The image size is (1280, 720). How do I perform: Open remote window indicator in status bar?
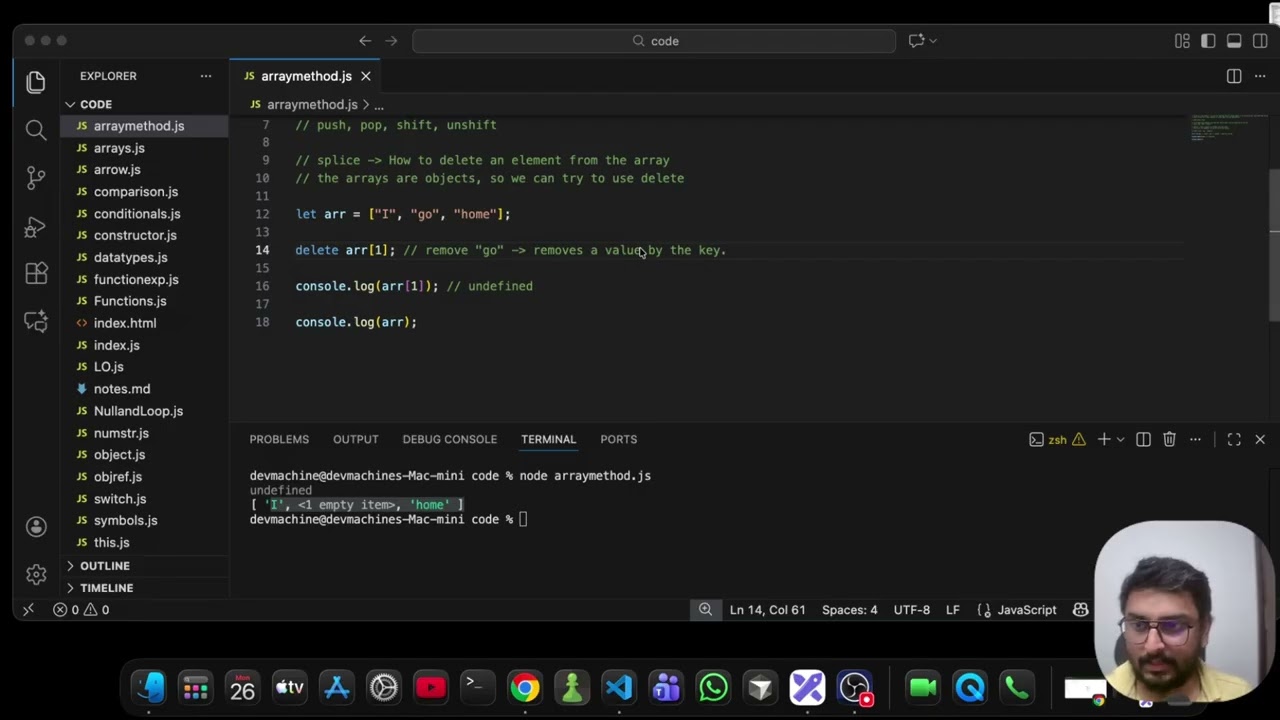point(28,610)
